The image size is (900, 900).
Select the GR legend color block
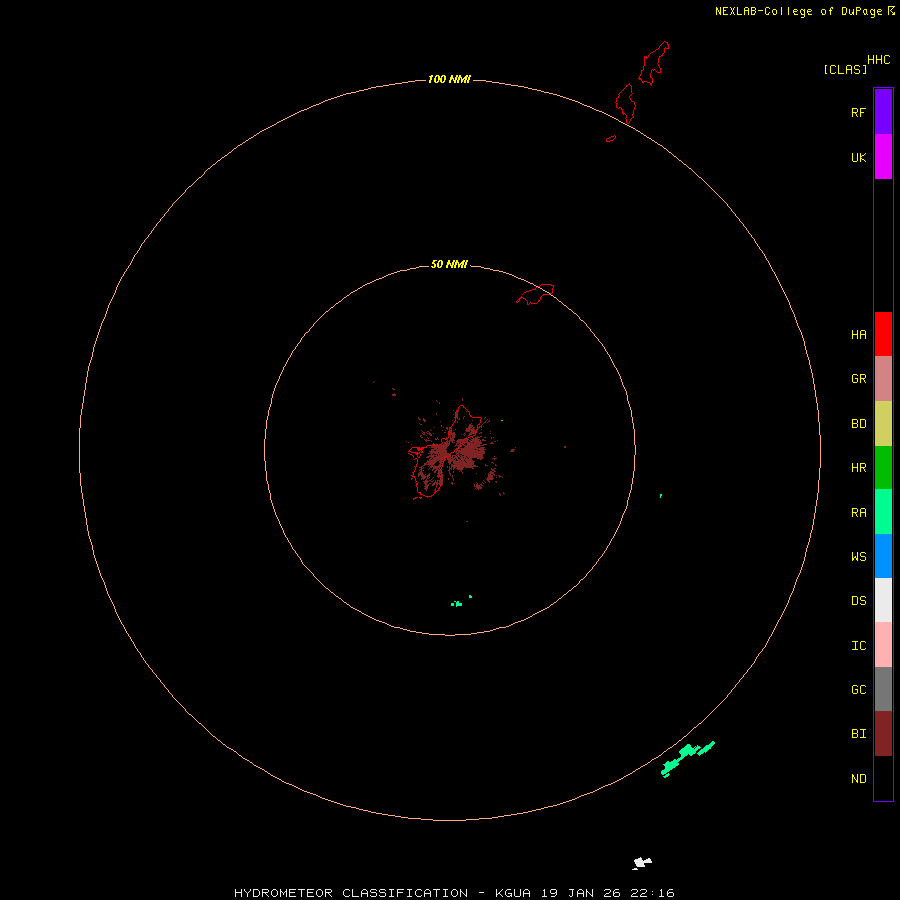click(x=883, y=379)
